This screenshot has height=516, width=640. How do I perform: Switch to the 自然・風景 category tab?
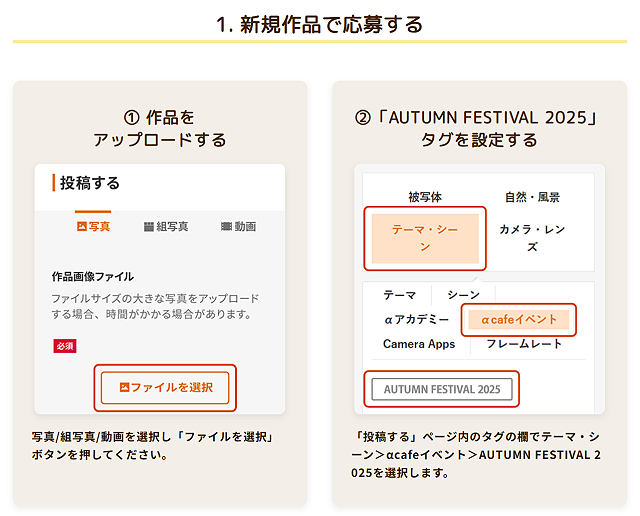(532, 197)
